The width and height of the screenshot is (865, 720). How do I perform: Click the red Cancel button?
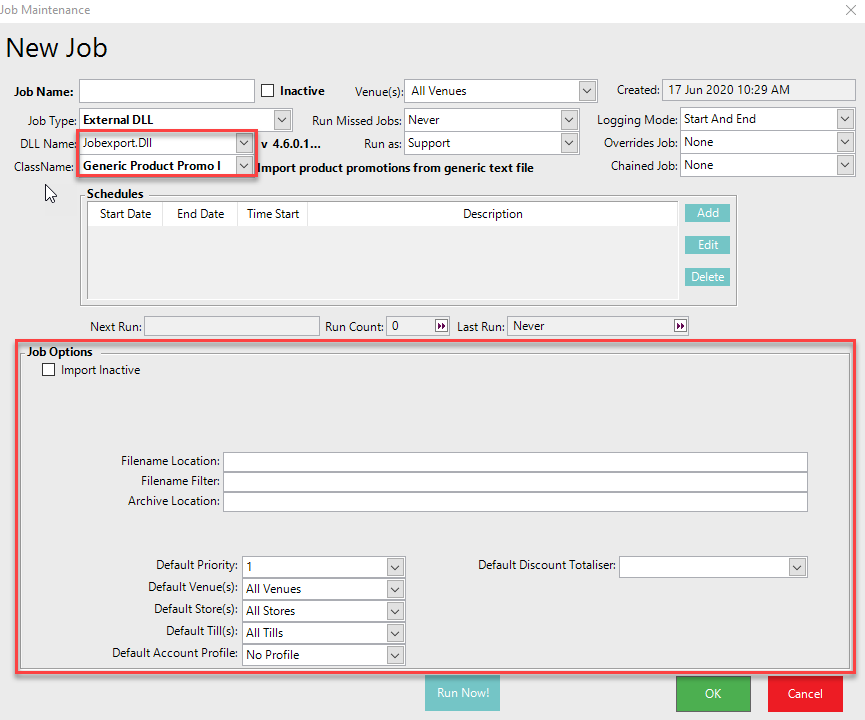click(804, 694)
